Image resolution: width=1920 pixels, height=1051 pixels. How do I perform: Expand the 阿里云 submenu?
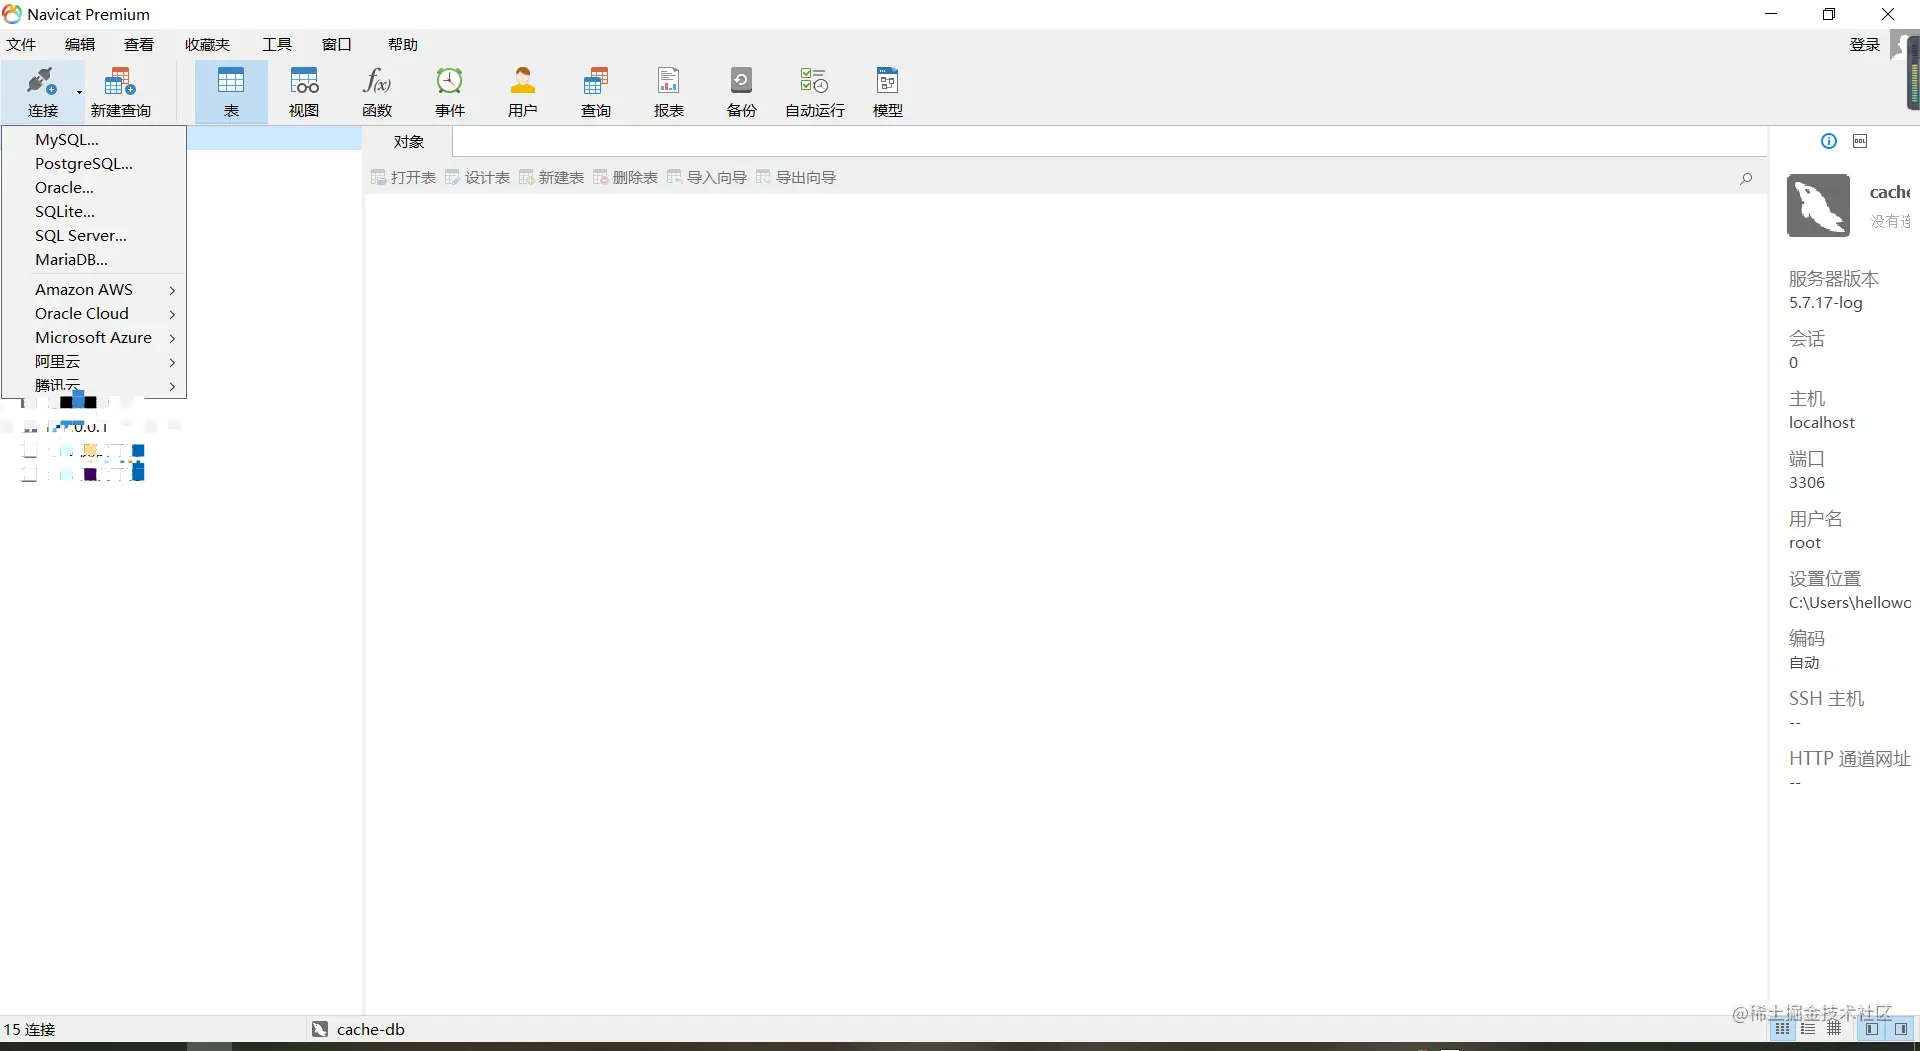click(x=172, y=362)
